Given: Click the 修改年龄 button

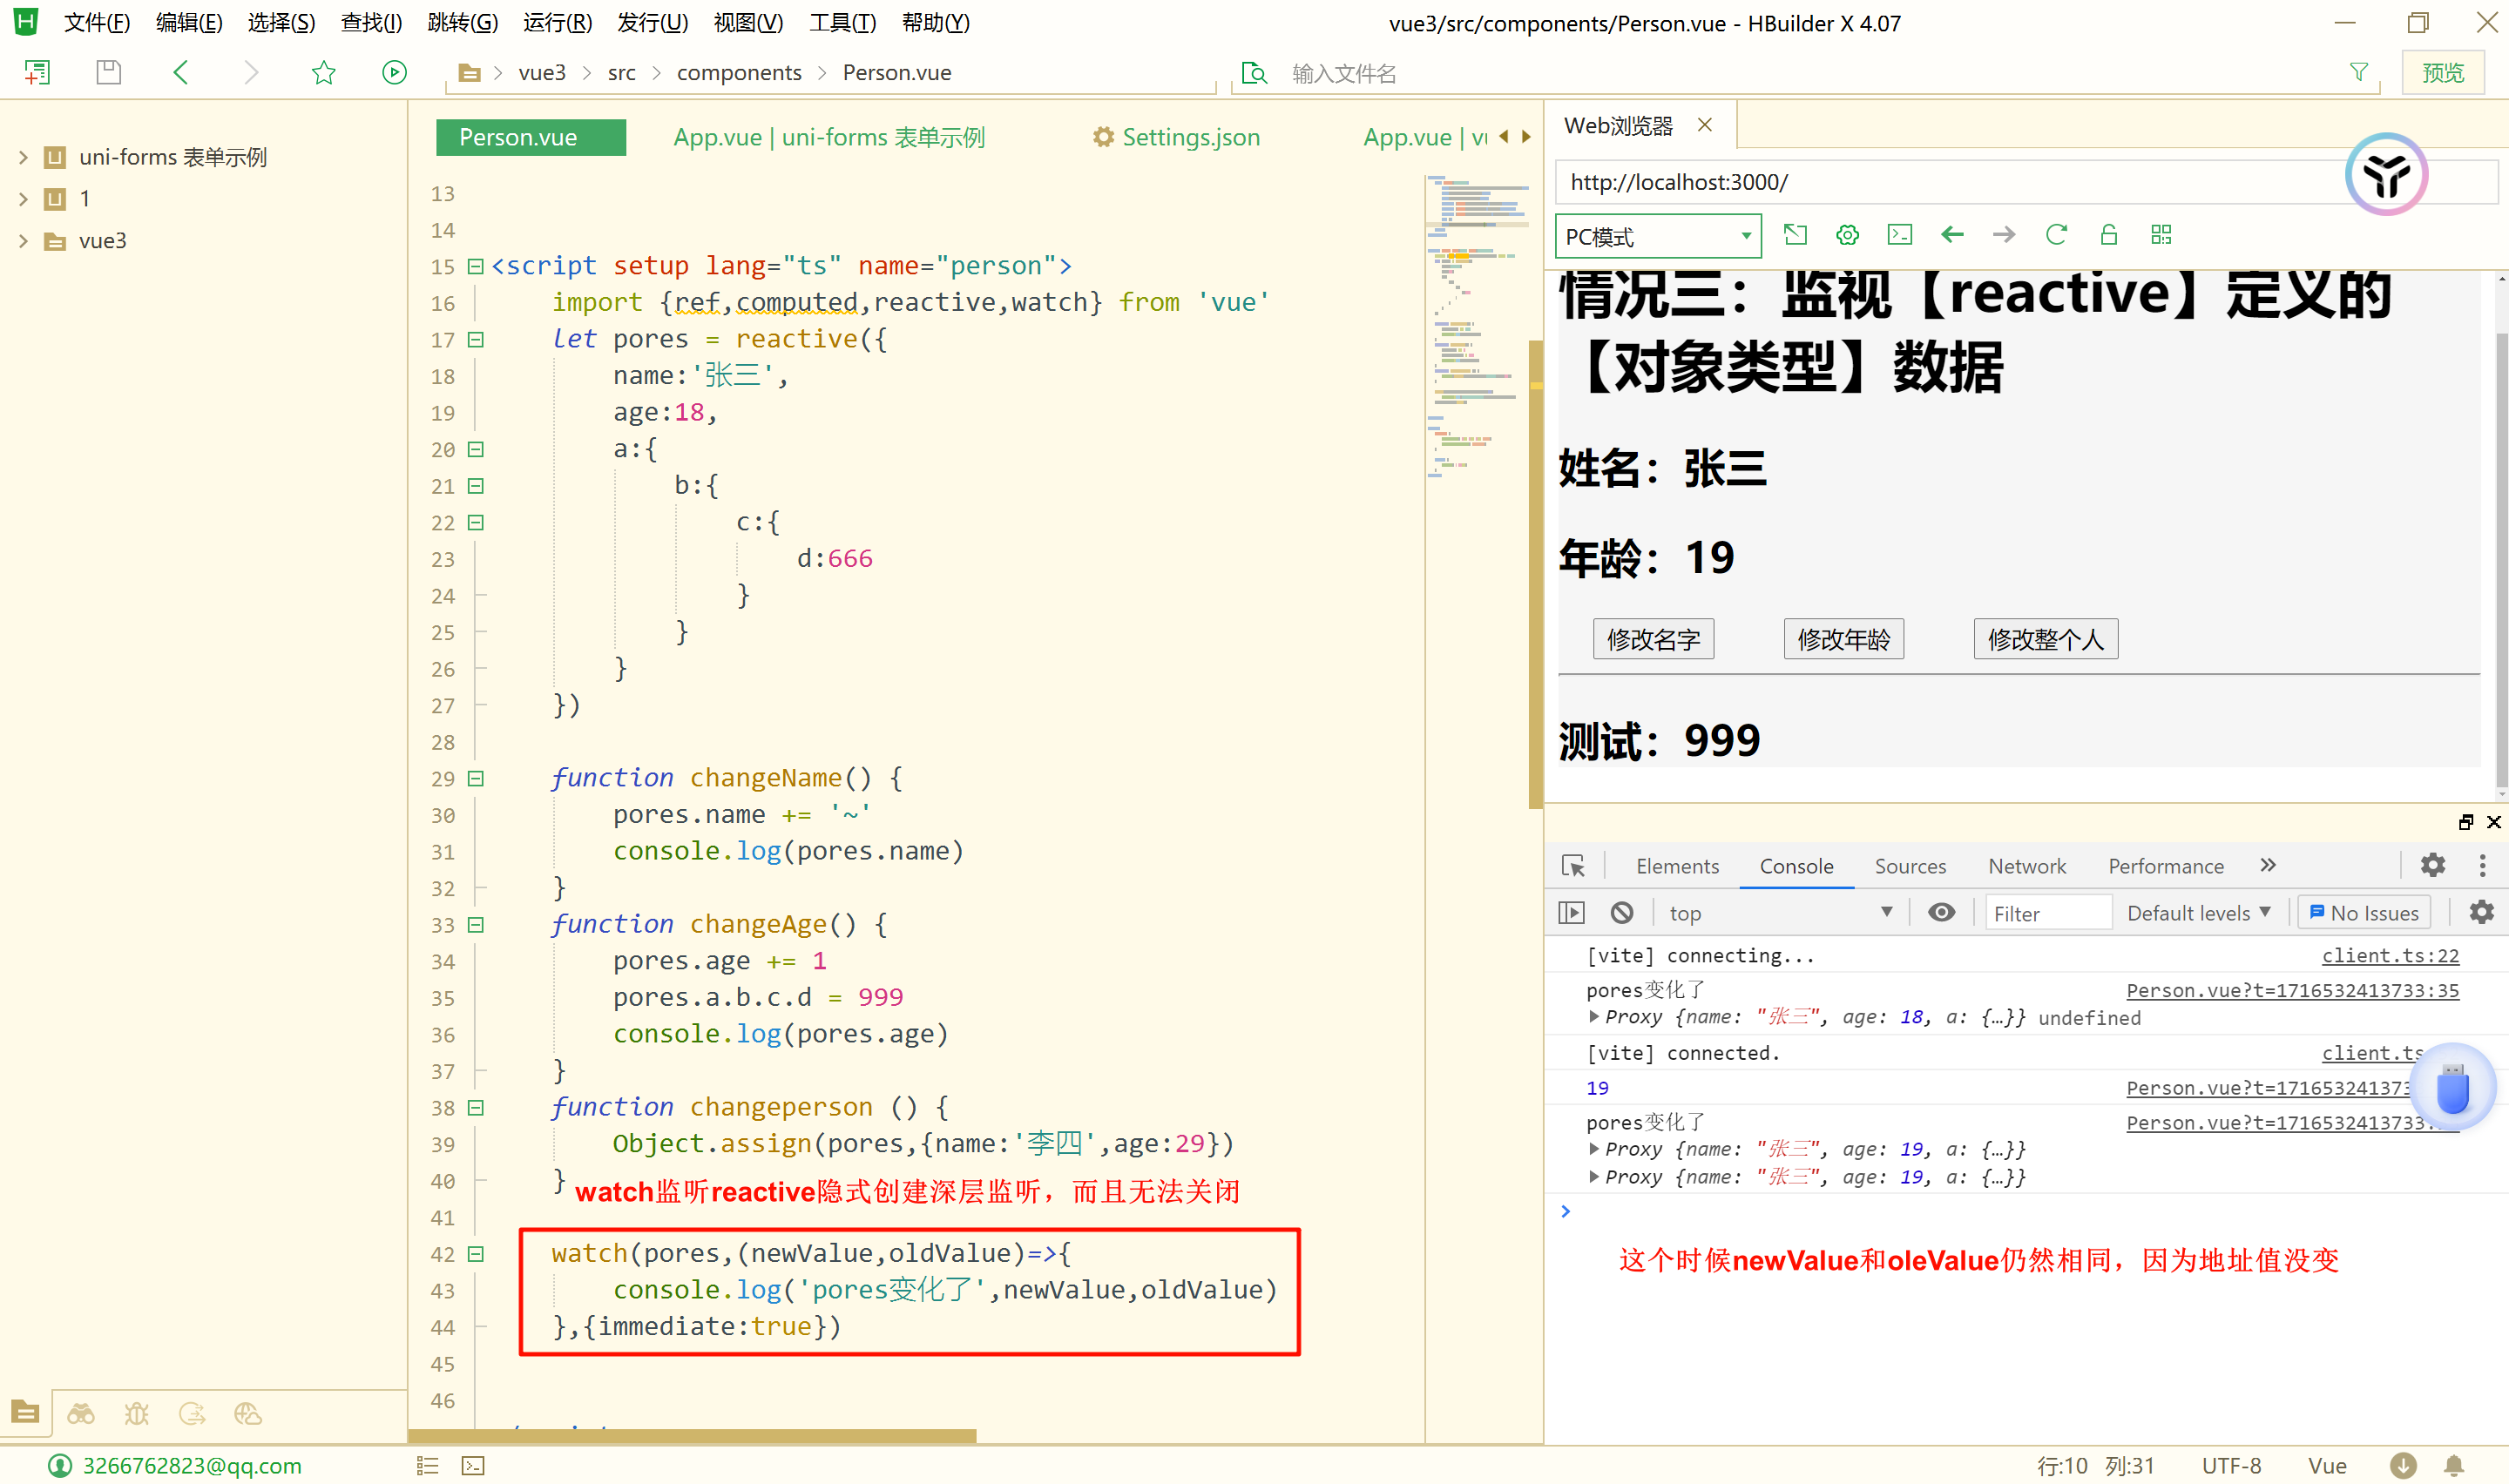Looking at the screenshot, I should (x=1843, y=639).
